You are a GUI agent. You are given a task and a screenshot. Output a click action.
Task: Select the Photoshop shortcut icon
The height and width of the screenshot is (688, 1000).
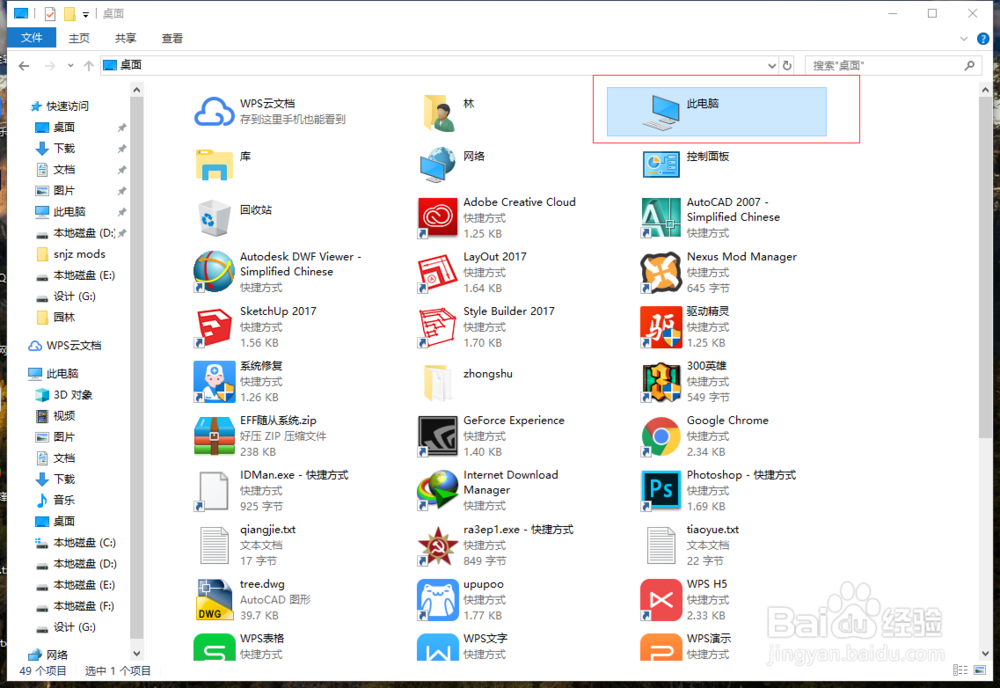pos(661,490)
